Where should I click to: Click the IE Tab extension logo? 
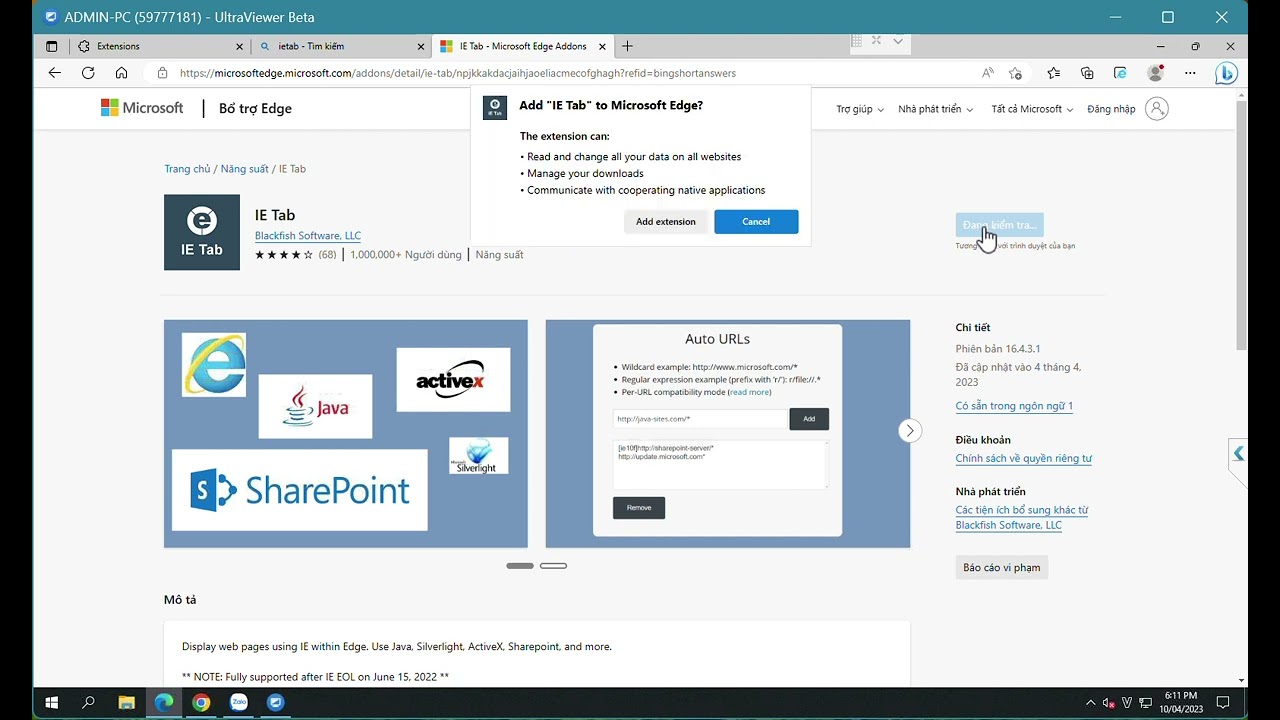click(x=202, y=232)
